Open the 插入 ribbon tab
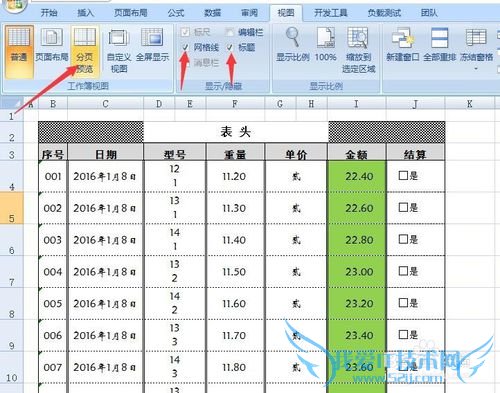Screen dimensions: 500x393 [x=85, y=13]
